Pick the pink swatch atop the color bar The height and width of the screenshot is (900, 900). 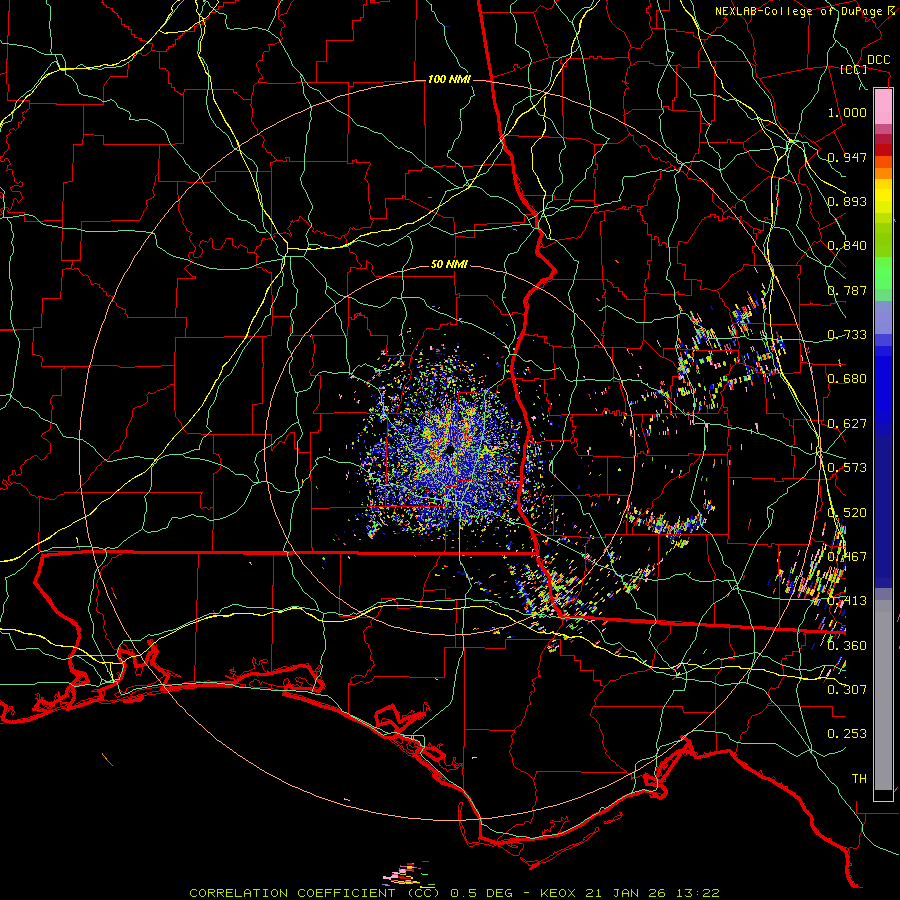(x=883, y=106)
